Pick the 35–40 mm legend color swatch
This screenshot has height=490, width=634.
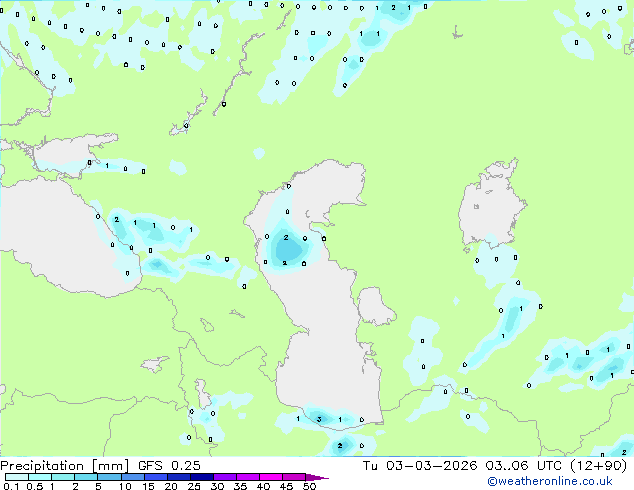click(x=247, y=477)
